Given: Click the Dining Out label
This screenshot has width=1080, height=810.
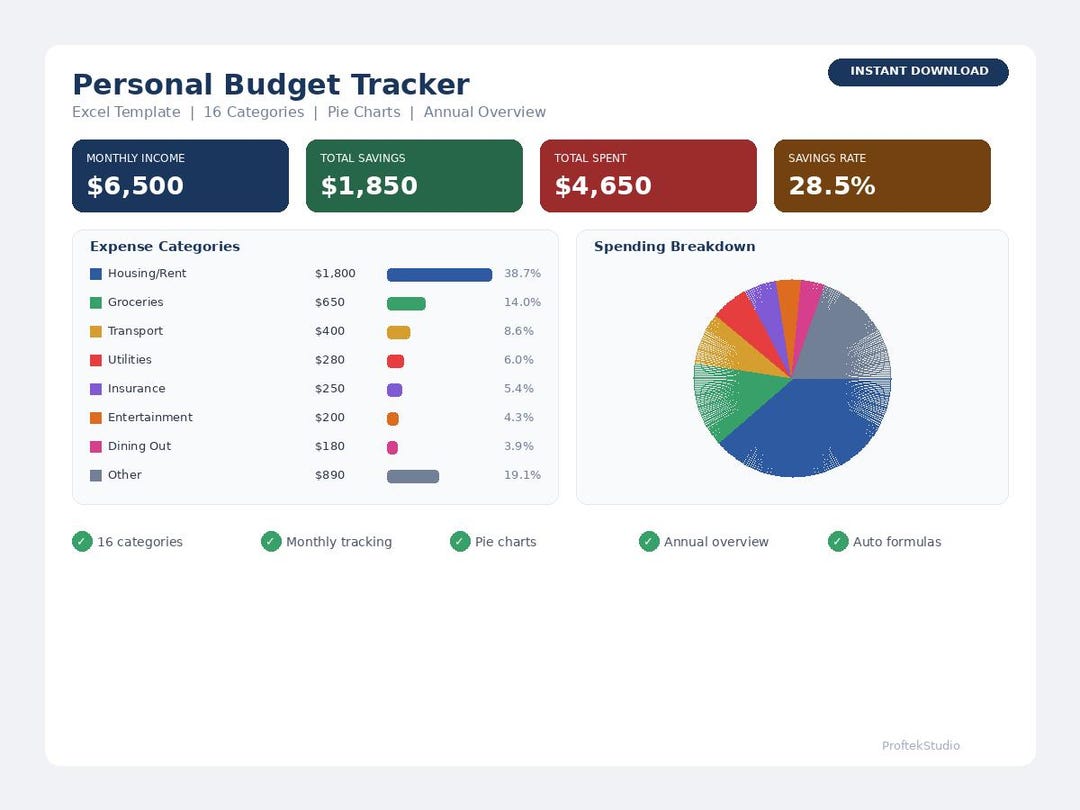Looking at the screenshot, I should 139,446.
